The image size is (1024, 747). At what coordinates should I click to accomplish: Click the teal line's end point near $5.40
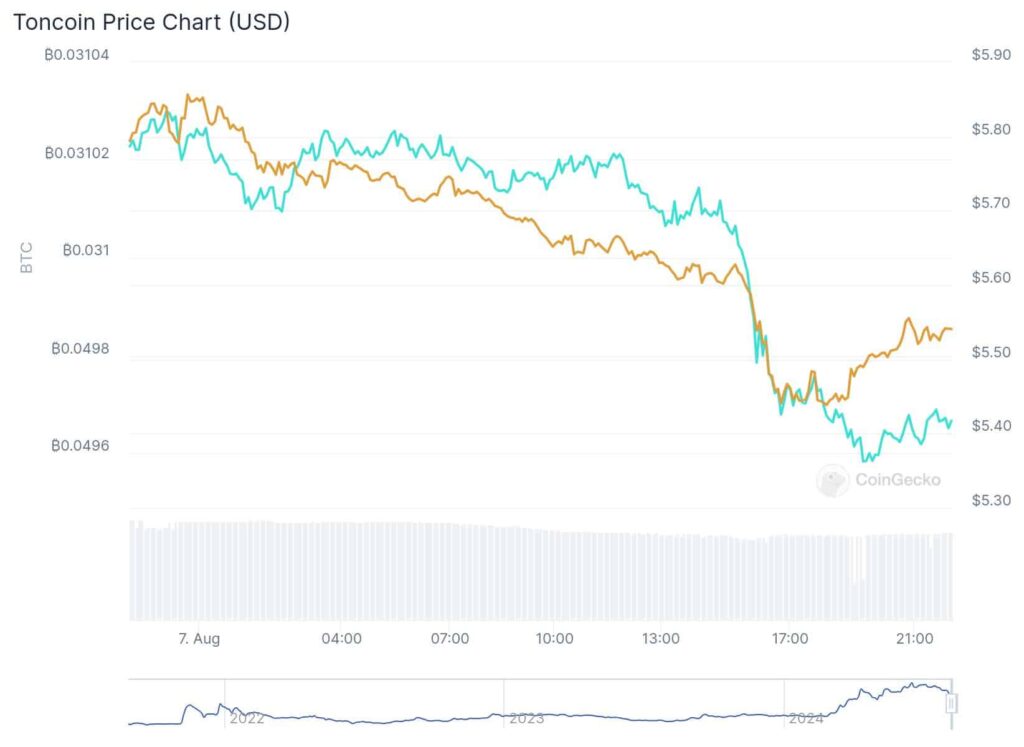[x=951, y=422]
